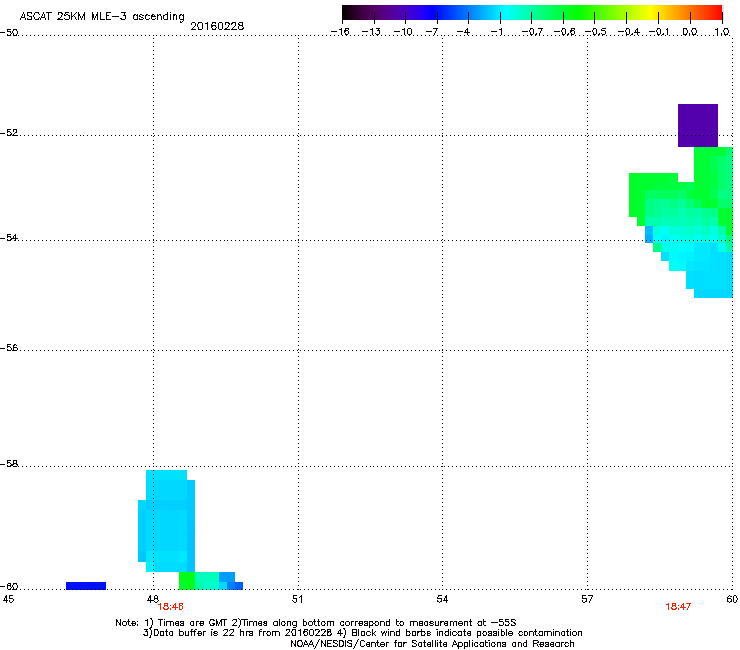Click the yellow section of the color scale
Viewport: 740px width, 650px height.
649,13
